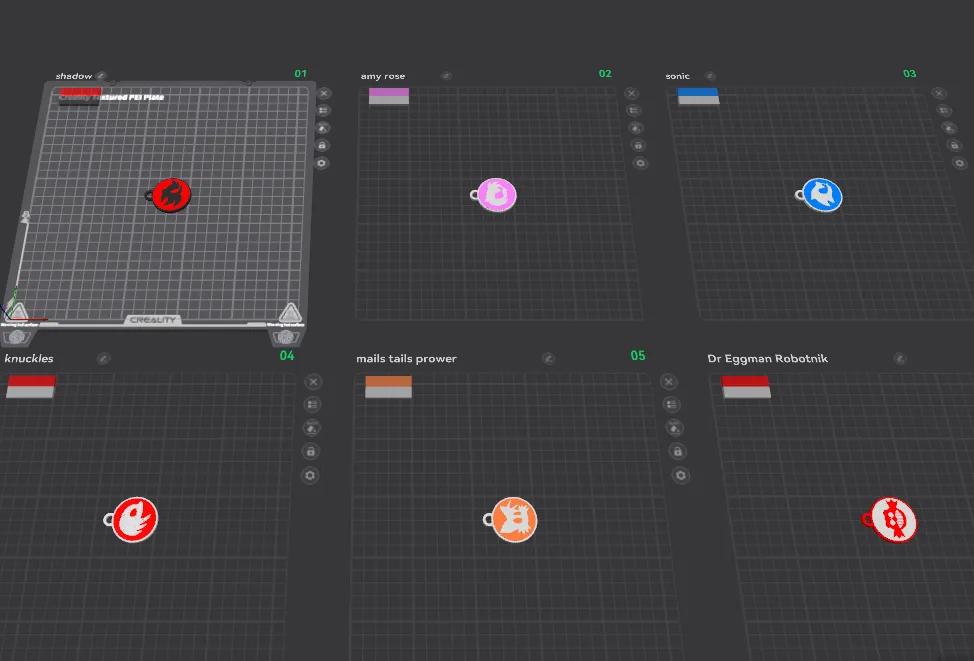This screenshot has width=974, height=661.
Task: Open gear settings for mails tails prower plate
Action: click(x=681, y=475)
